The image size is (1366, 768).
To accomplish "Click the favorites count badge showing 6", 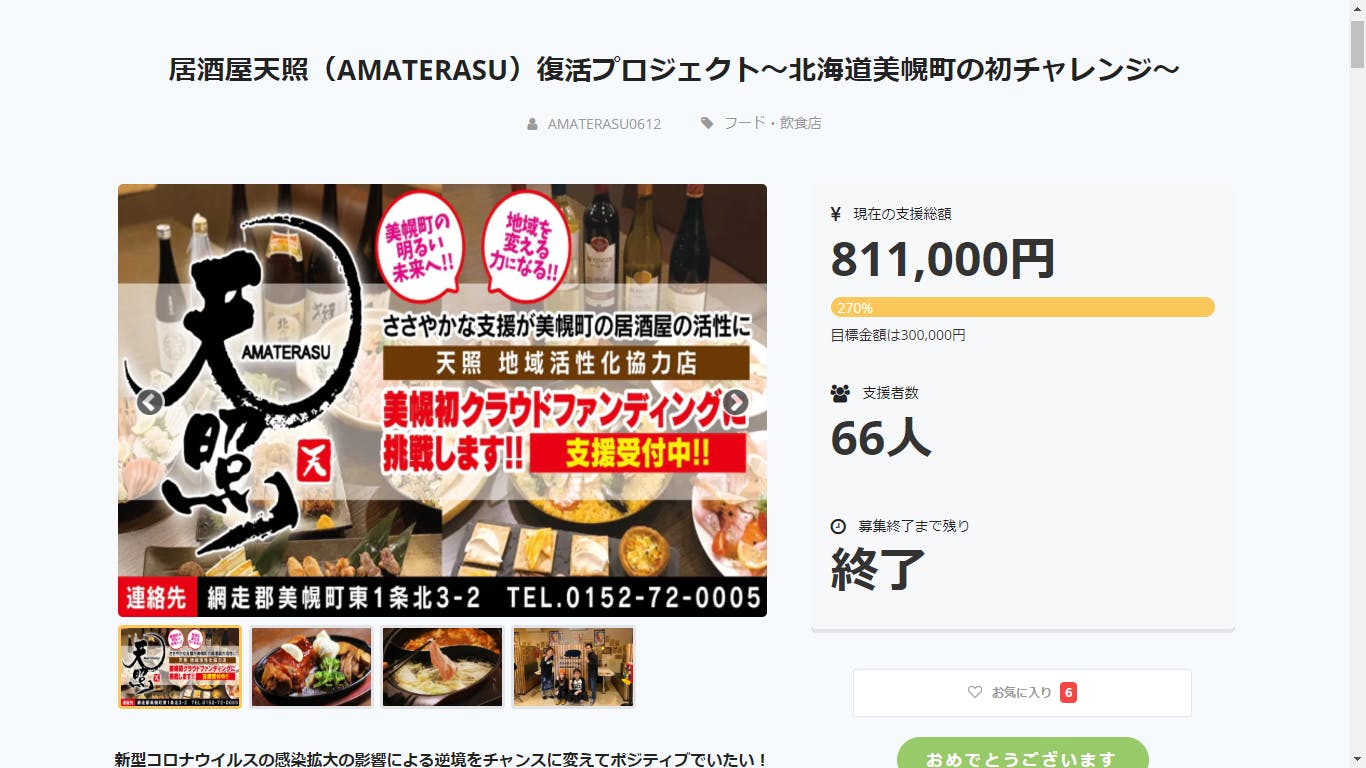I will [1068, 692].
